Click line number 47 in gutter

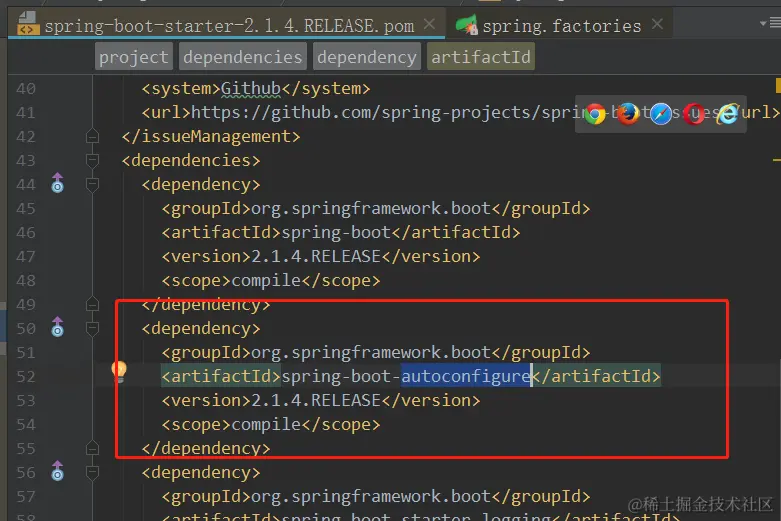click(26, 257)
